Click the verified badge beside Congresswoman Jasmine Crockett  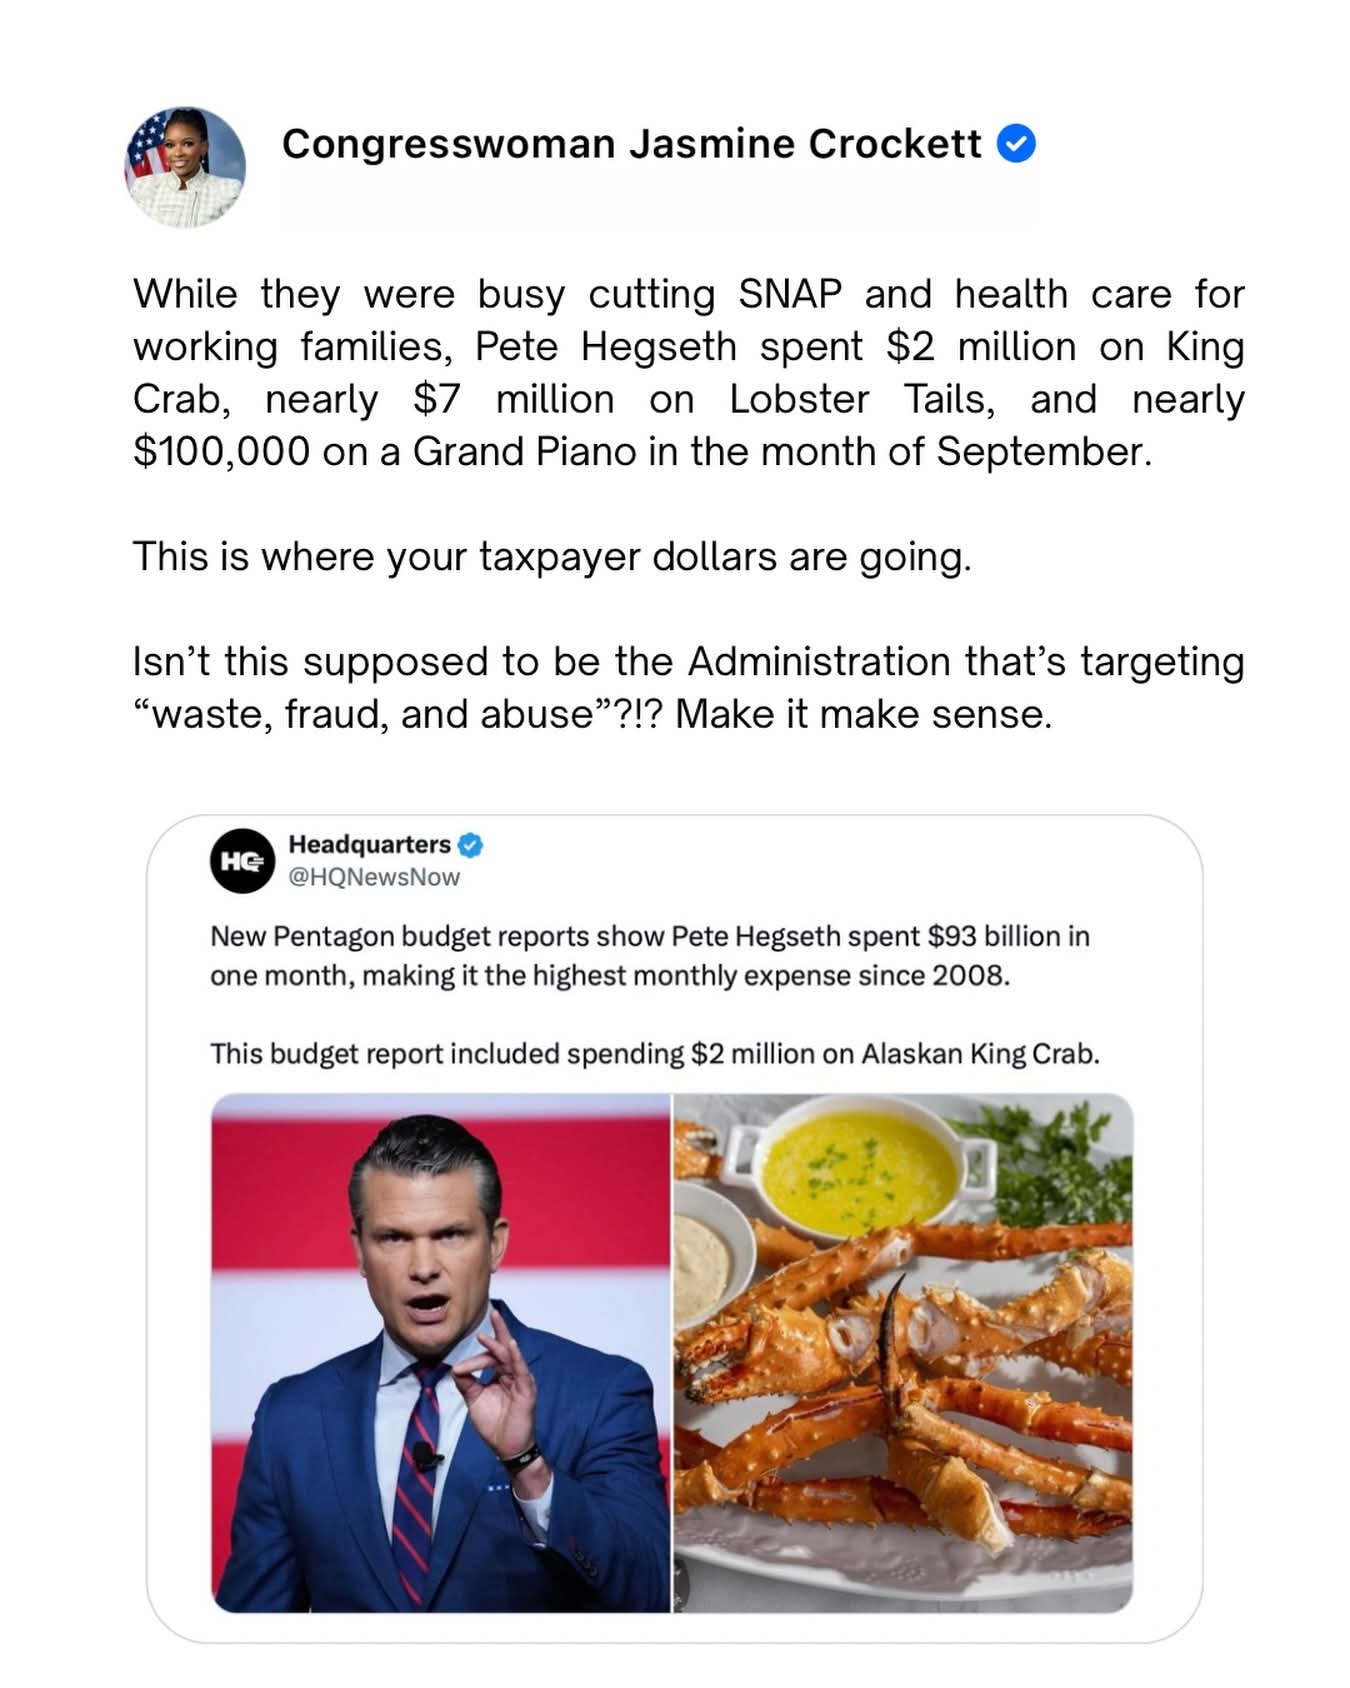pyautogui.click(x=1016, y=145)
